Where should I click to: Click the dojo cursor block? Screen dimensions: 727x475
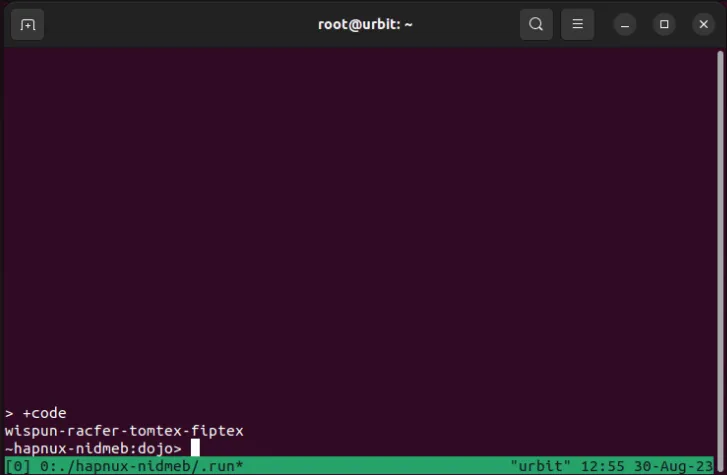click(x=195, y=448)
